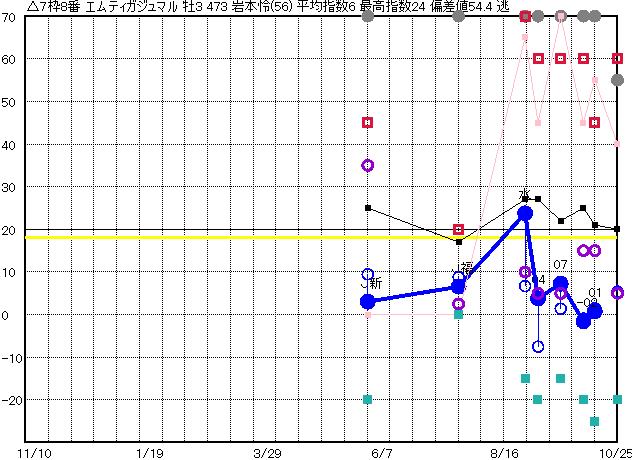The image size is (632, 460).
Task: Click the 6/7 date label on x-axis
Action: tap(382, 452)
